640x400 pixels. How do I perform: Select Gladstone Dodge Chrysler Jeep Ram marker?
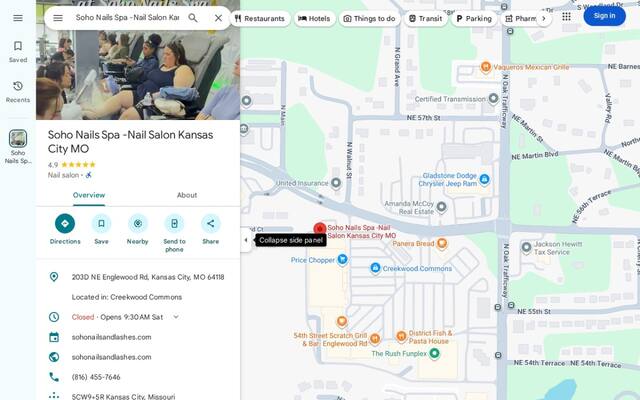coord(484,179)
